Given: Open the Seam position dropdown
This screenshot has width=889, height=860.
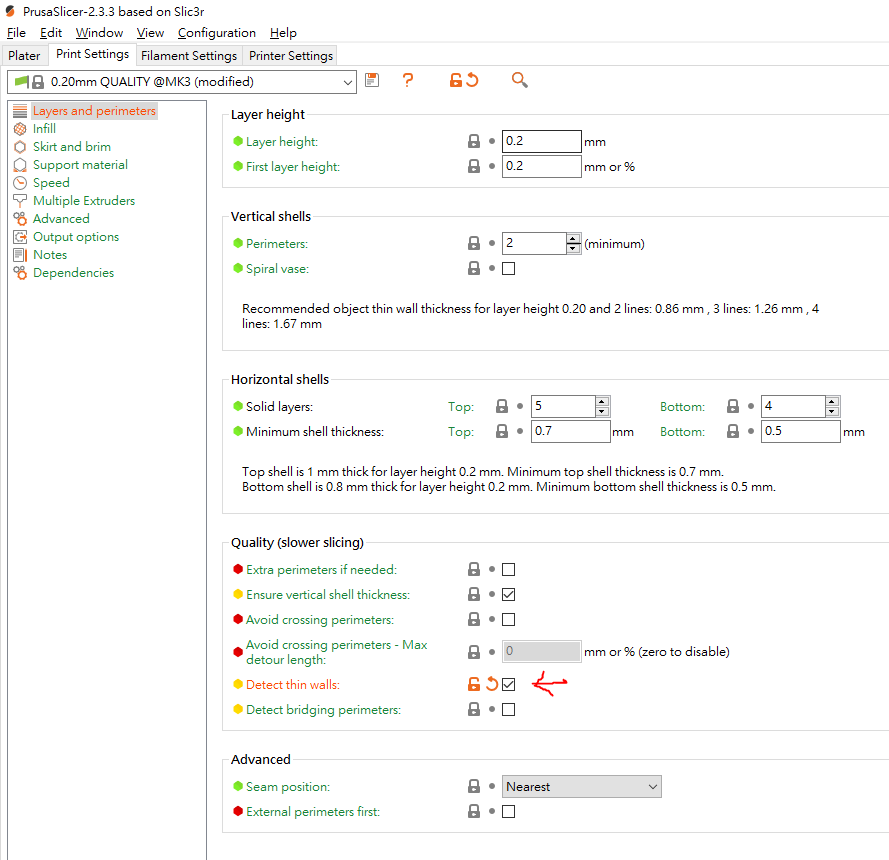Looking at the screenshot, I should point(582,786).
